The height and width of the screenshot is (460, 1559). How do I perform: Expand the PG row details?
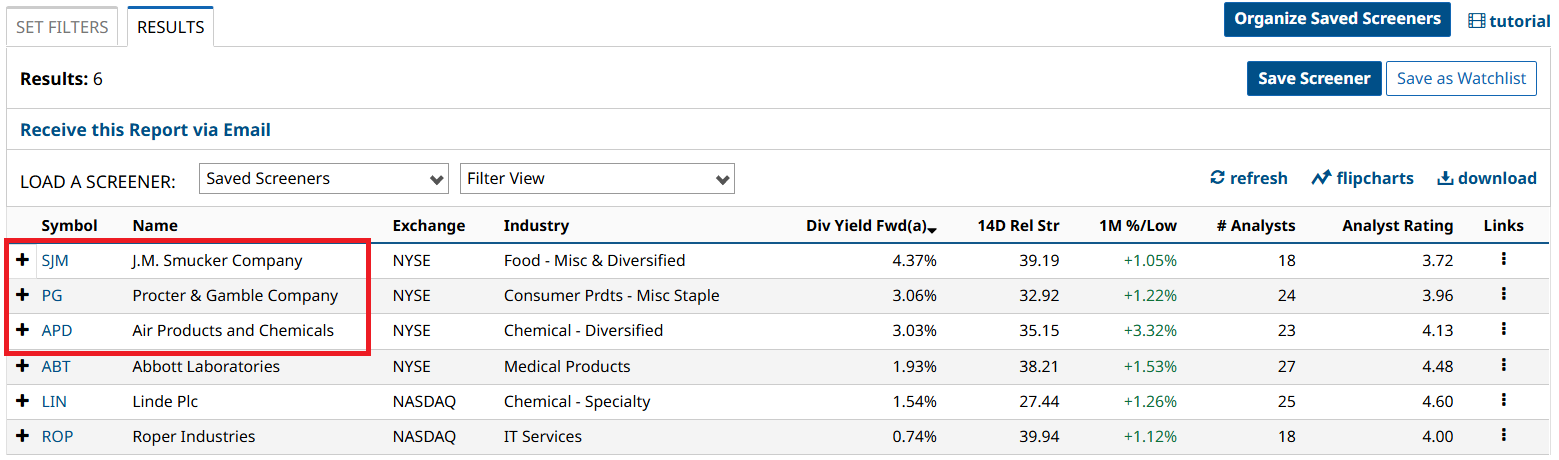[x=23, y=295]
